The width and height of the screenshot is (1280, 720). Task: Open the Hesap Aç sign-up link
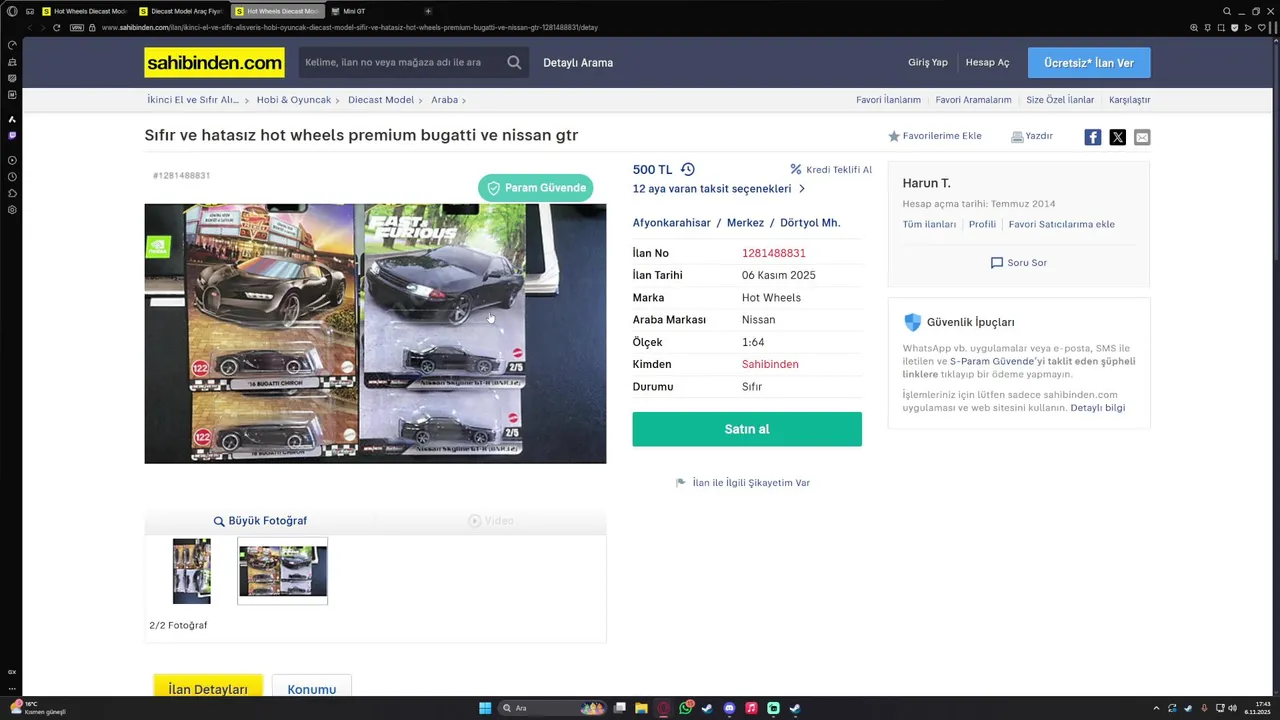(987, 62)
